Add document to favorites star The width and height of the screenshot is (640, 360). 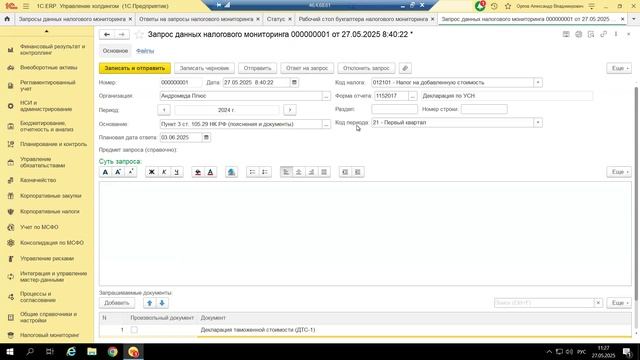point(139,35)
